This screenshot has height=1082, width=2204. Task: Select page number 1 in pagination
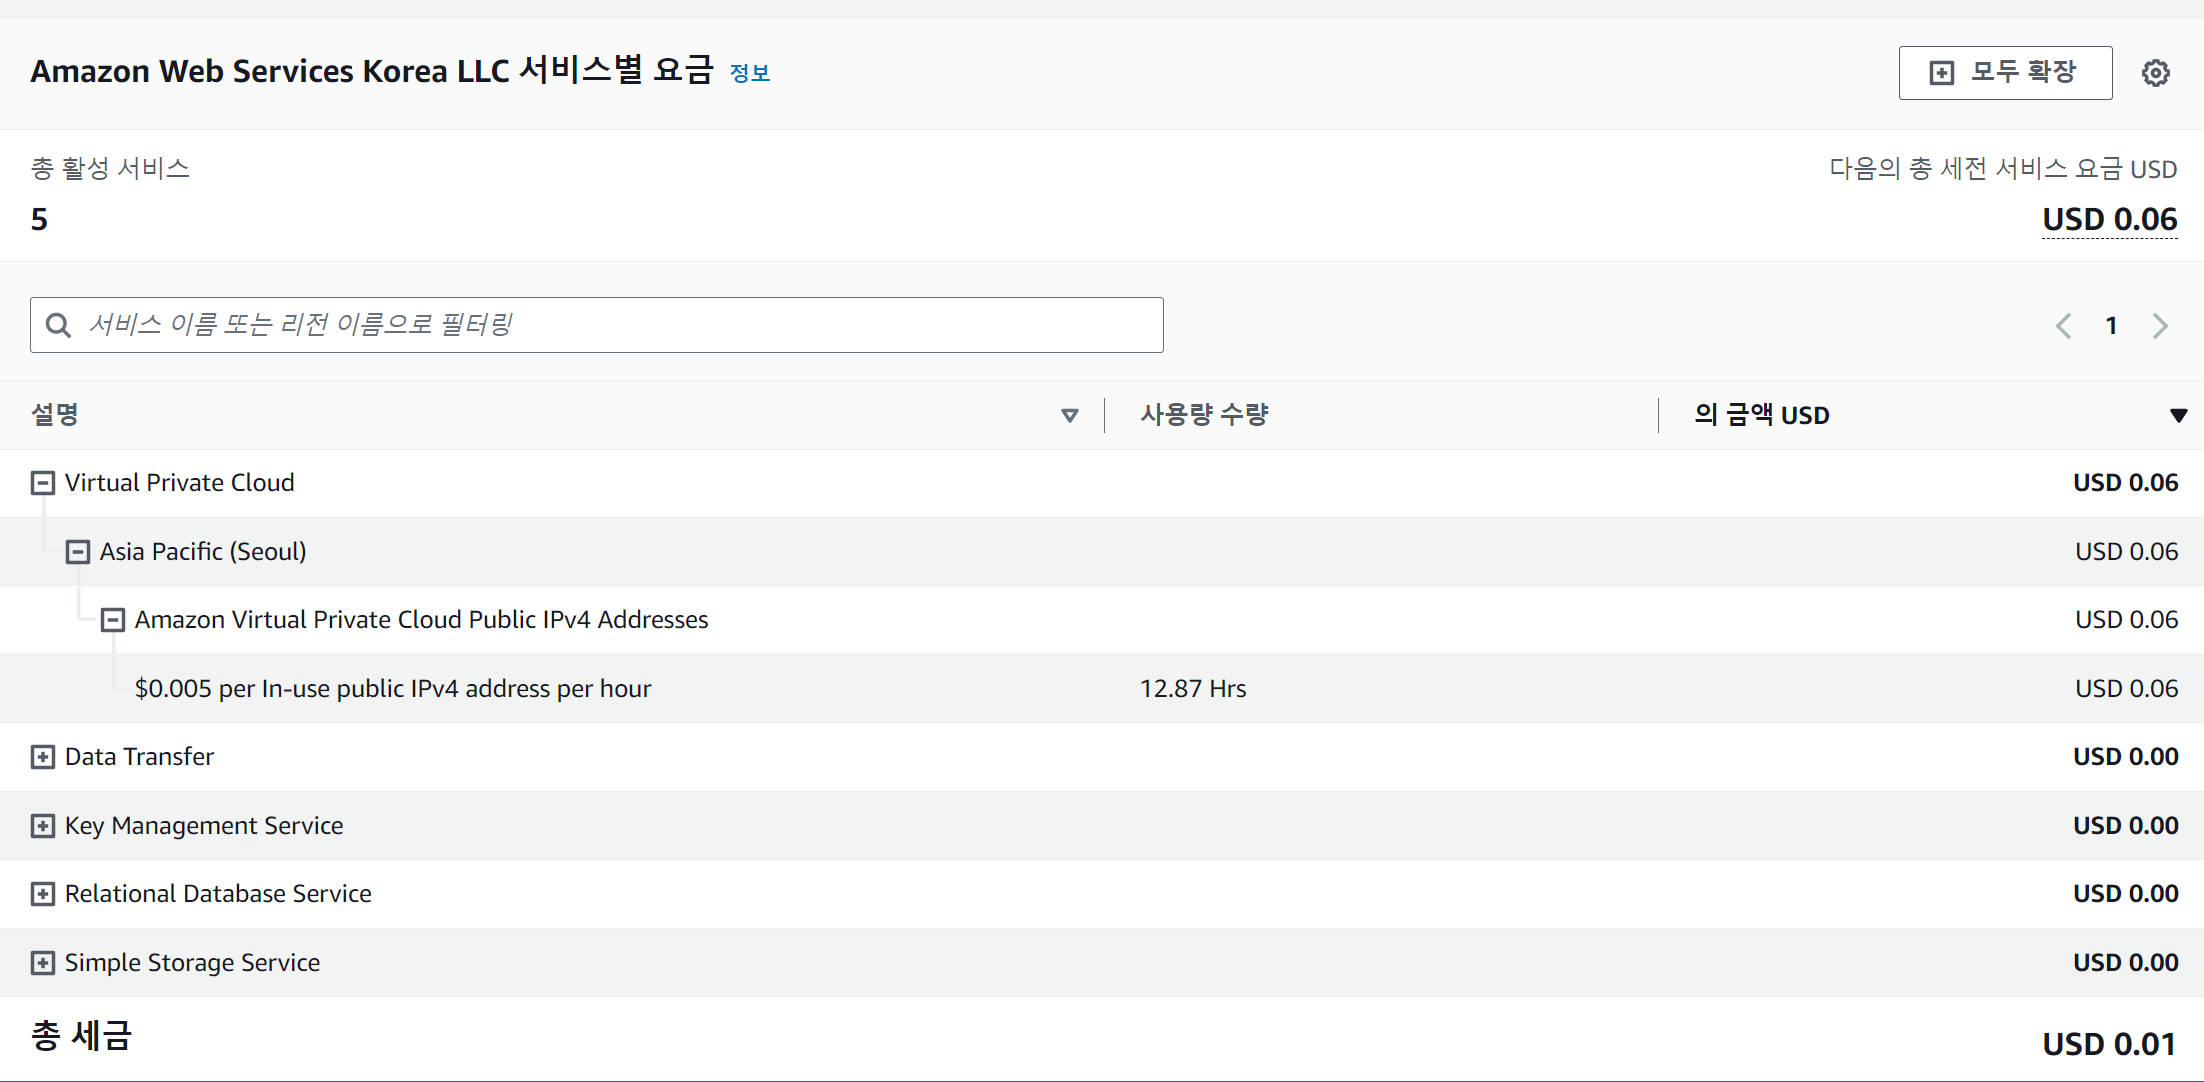coord(2111,326)
